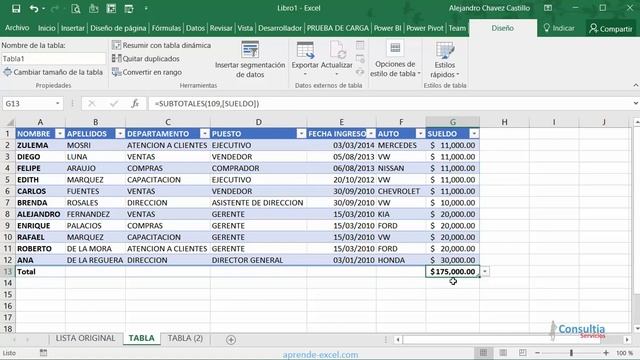Click the Cancel (X) icon in formula bar
The width and height of the screenshot is (640, 360).
tap(92, 104)
